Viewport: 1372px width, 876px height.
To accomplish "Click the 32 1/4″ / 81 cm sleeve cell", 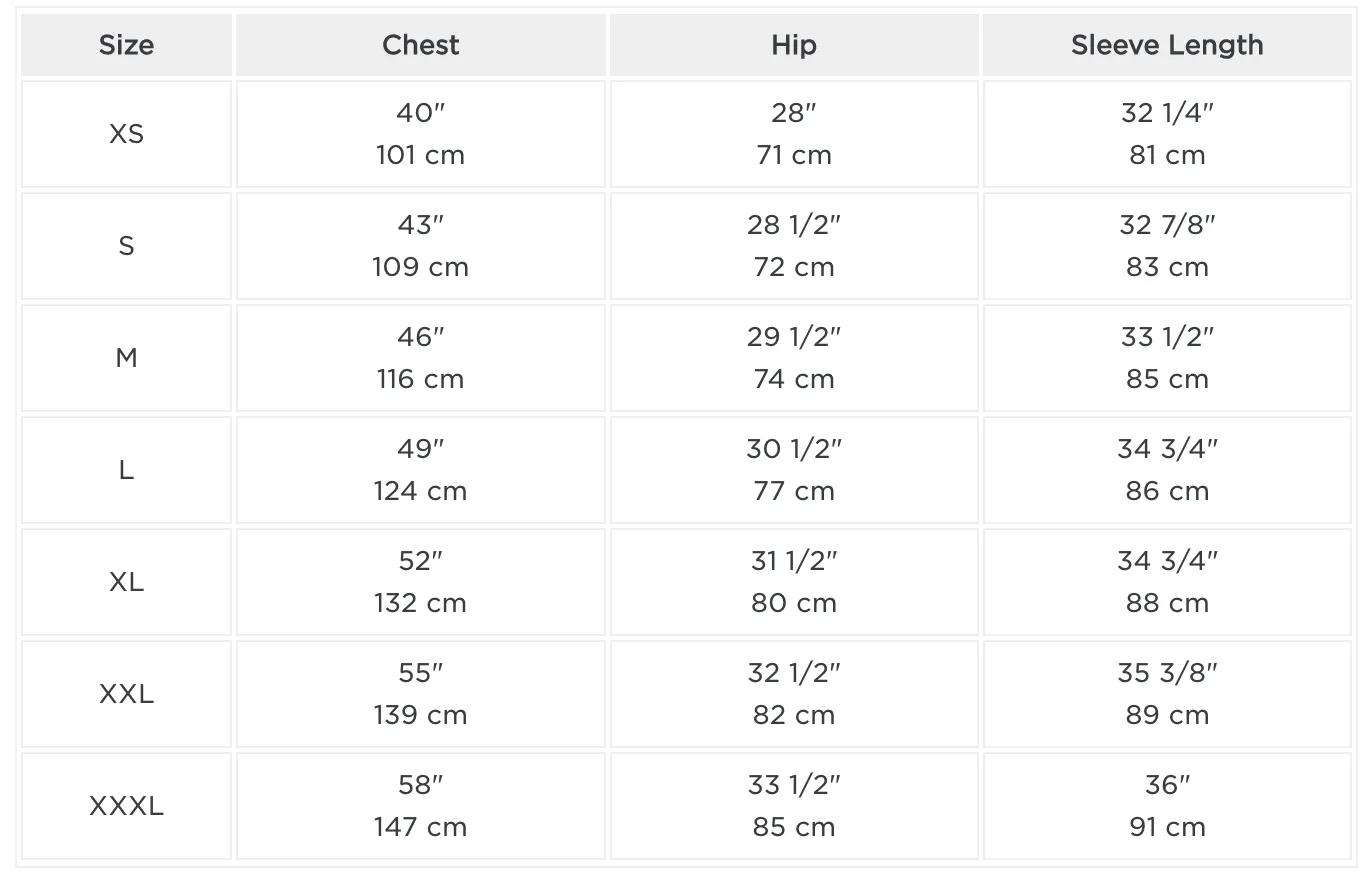I will click(1167, 134).
